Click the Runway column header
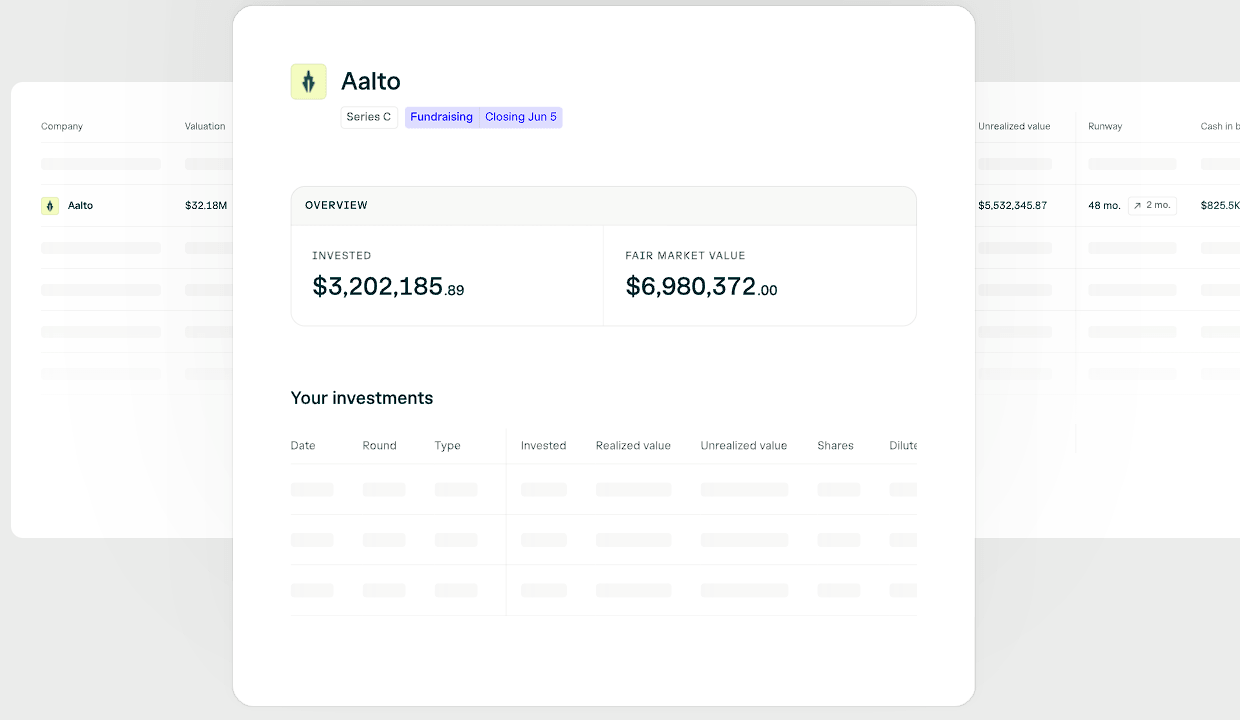 pyautogui.click(x=1105, y=127)
